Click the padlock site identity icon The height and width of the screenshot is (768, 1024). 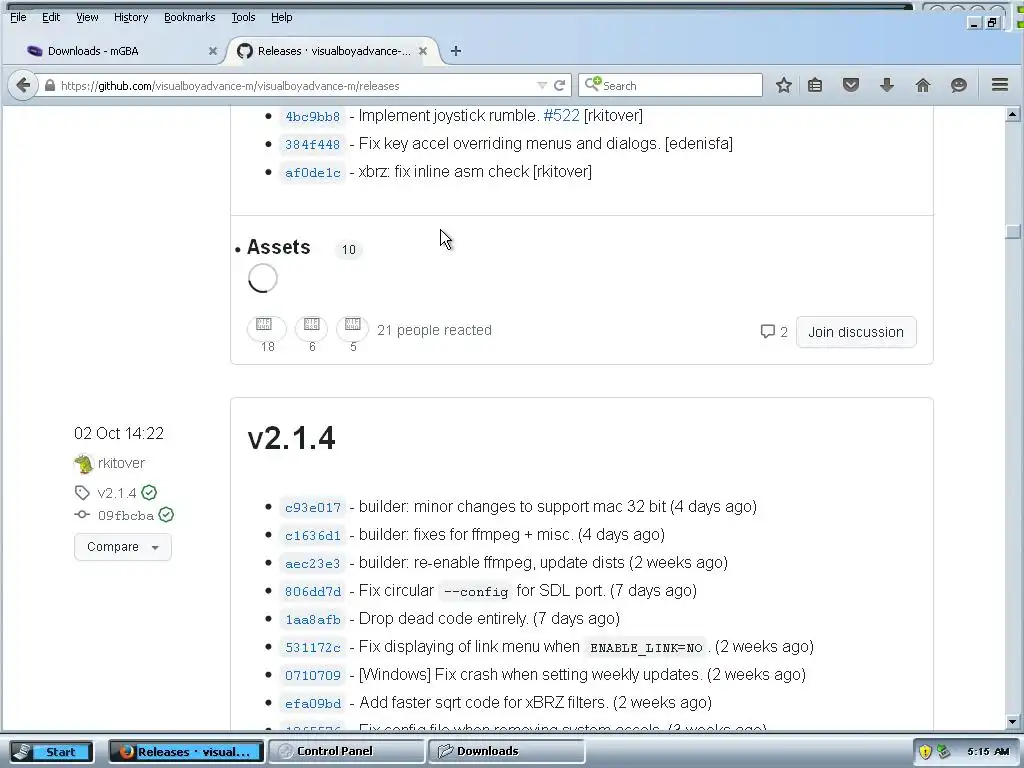(50, 86)
